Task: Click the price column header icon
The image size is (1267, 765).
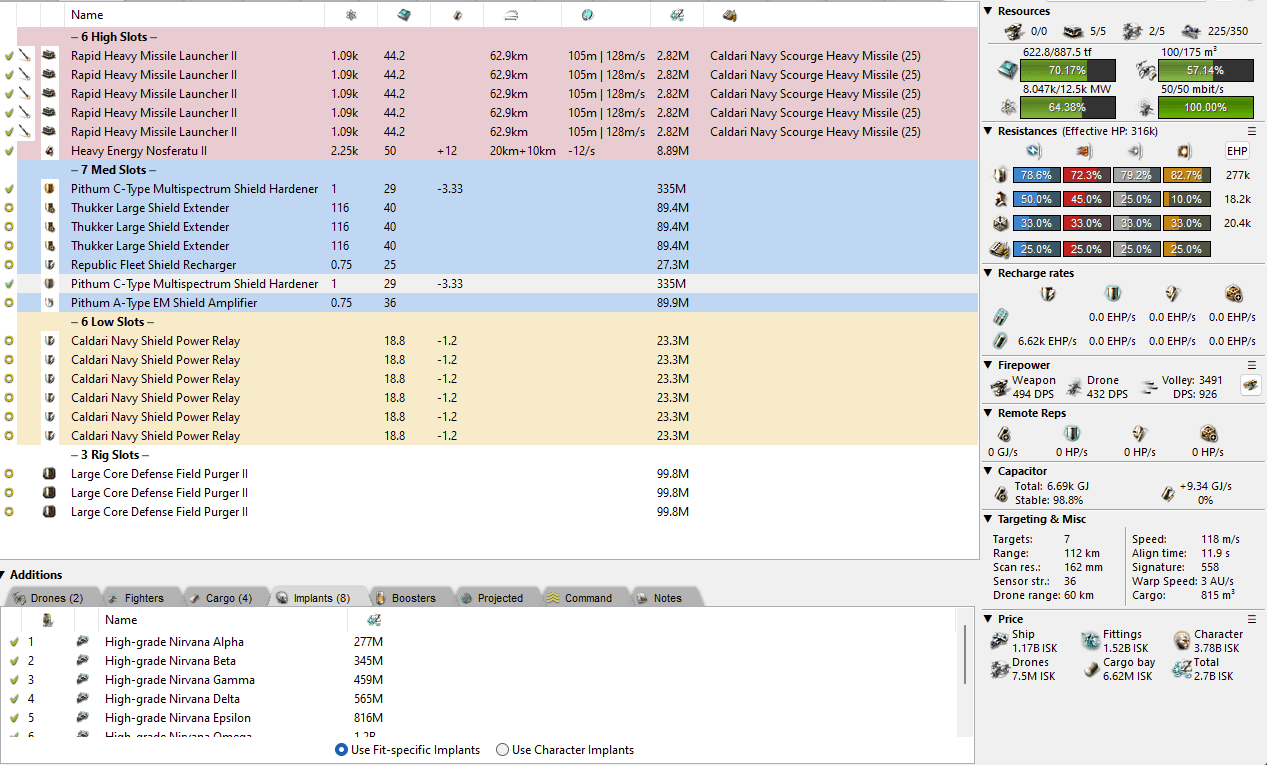Action: click(x=675, y=15)
